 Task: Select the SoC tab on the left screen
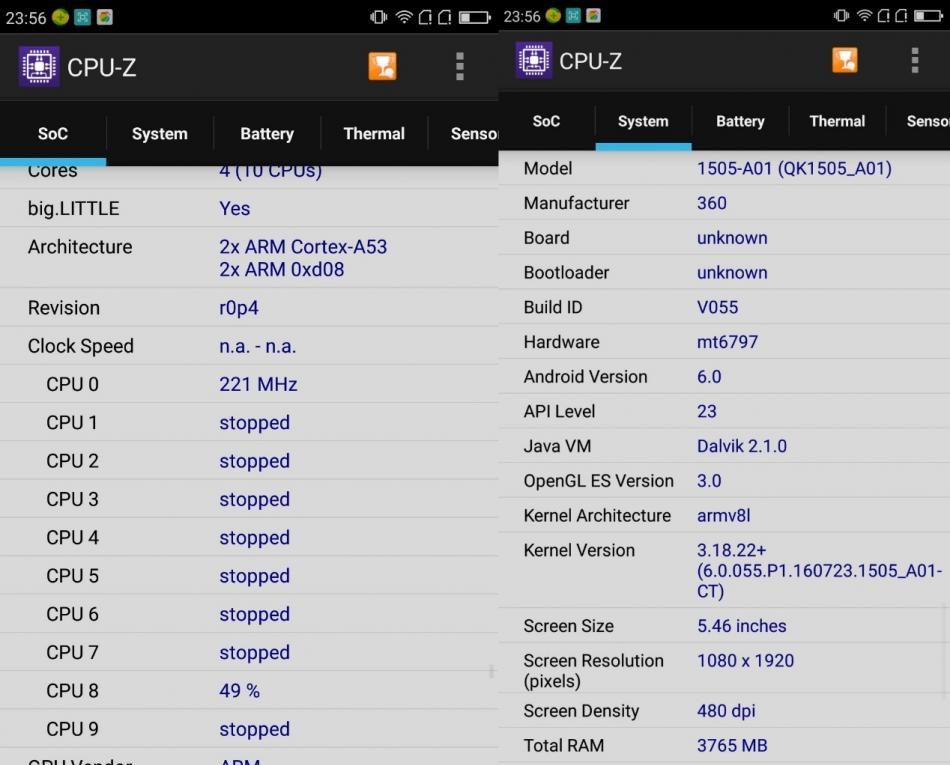coord(53,133)
